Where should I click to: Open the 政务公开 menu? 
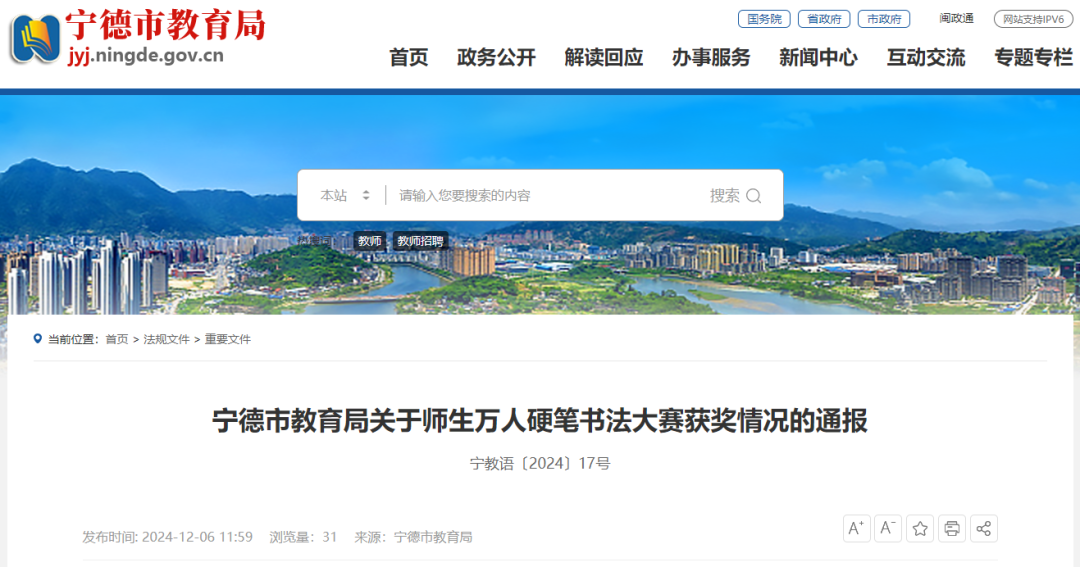tap(497, 57)
